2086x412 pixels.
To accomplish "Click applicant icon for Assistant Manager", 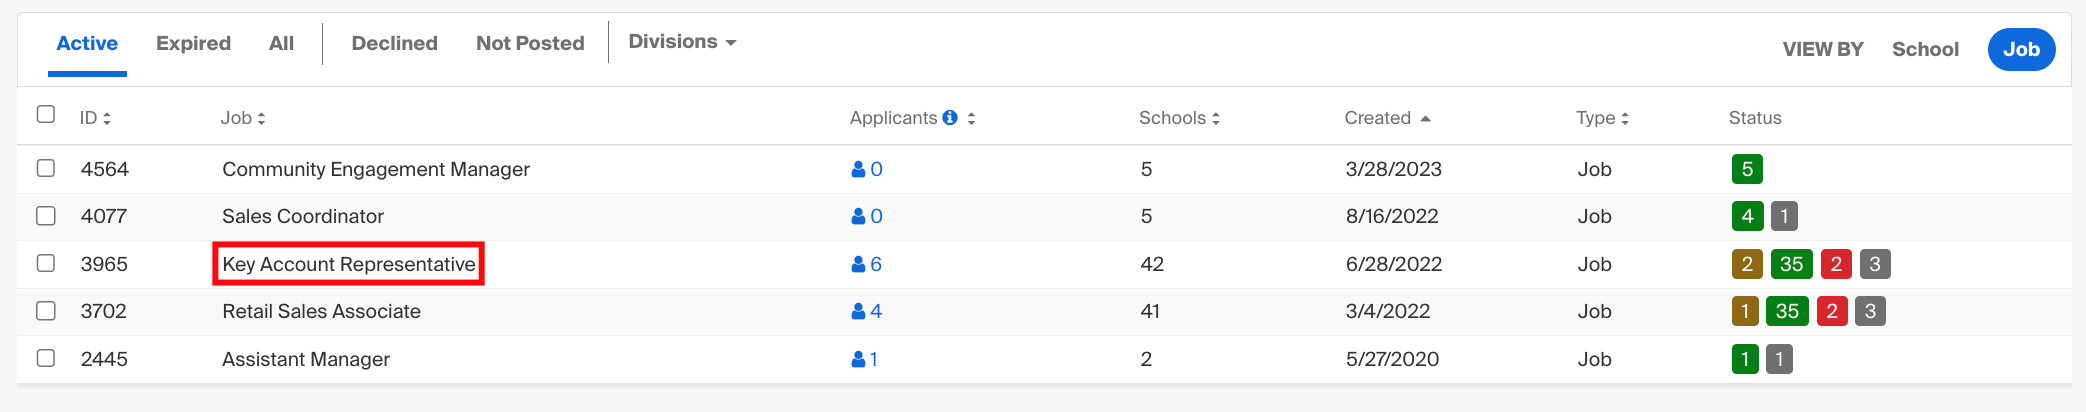I will pyautogui.click(x=858, y=359).
